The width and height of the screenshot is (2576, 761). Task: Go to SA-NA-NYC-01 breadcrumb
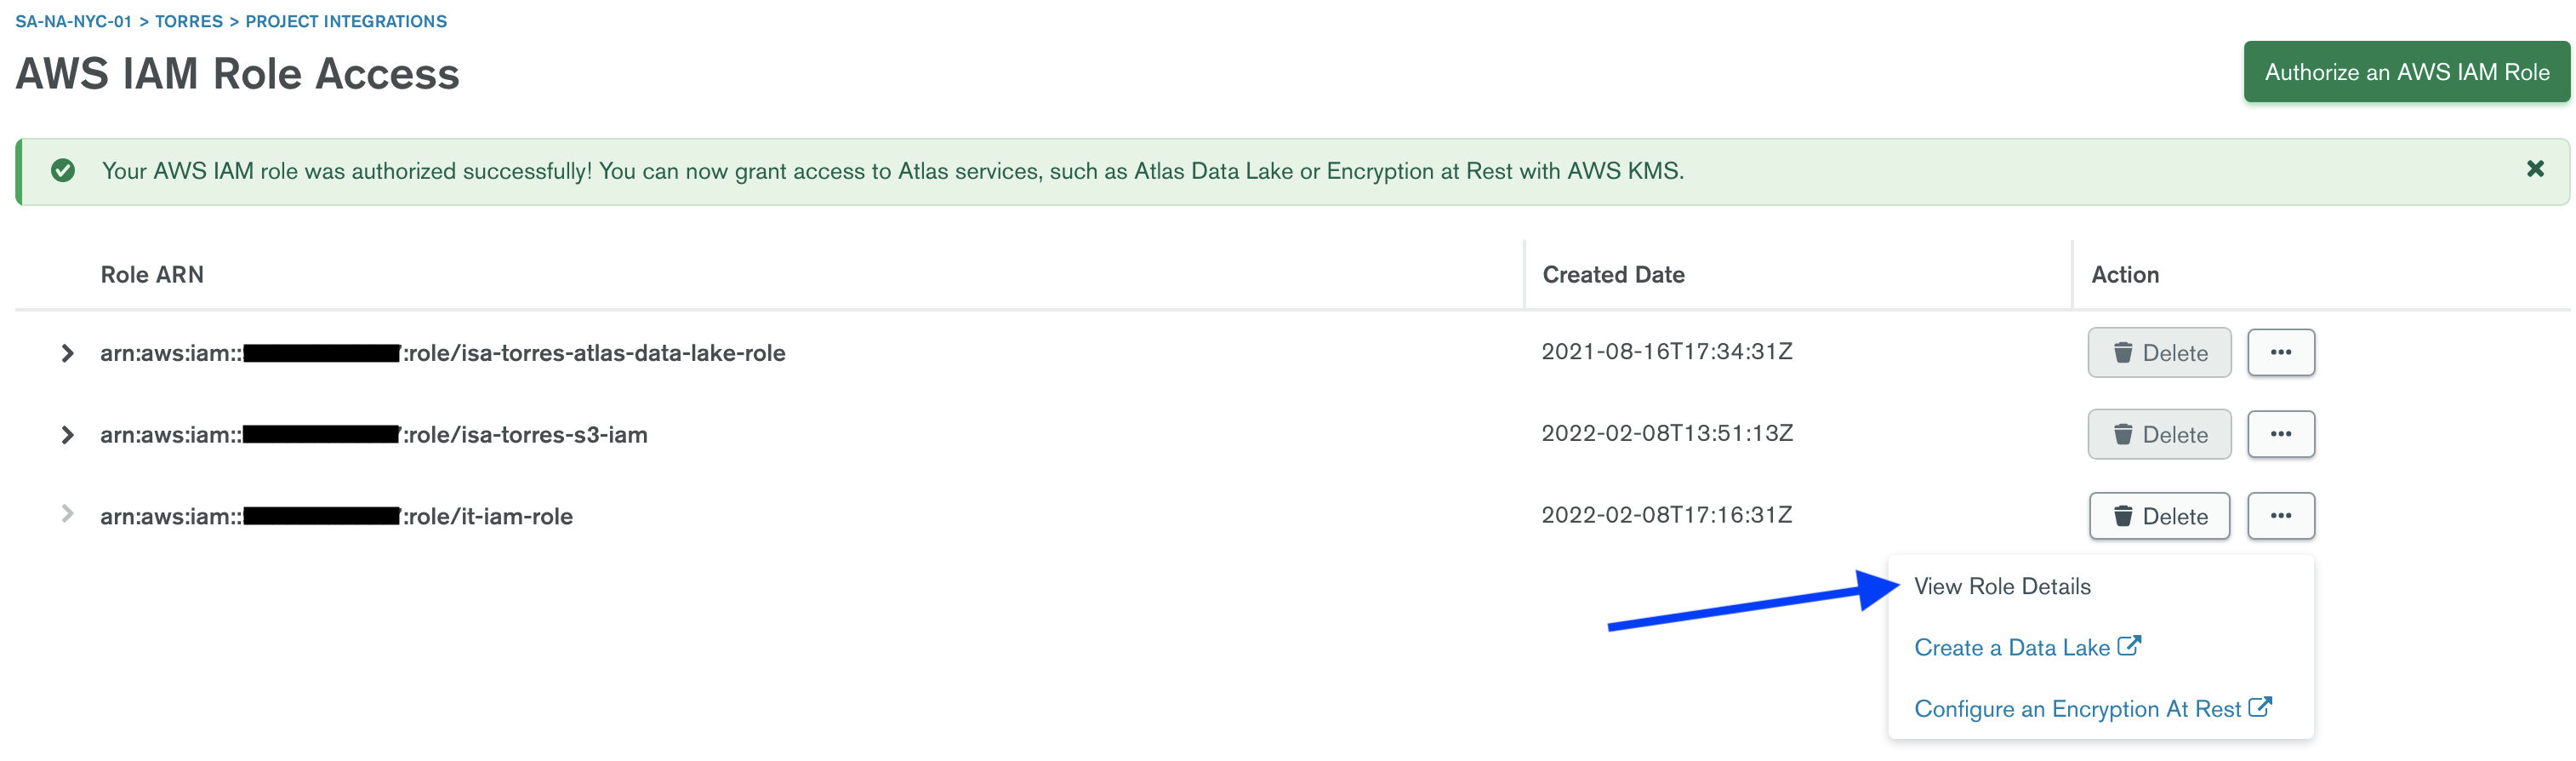tap(73, 21)
